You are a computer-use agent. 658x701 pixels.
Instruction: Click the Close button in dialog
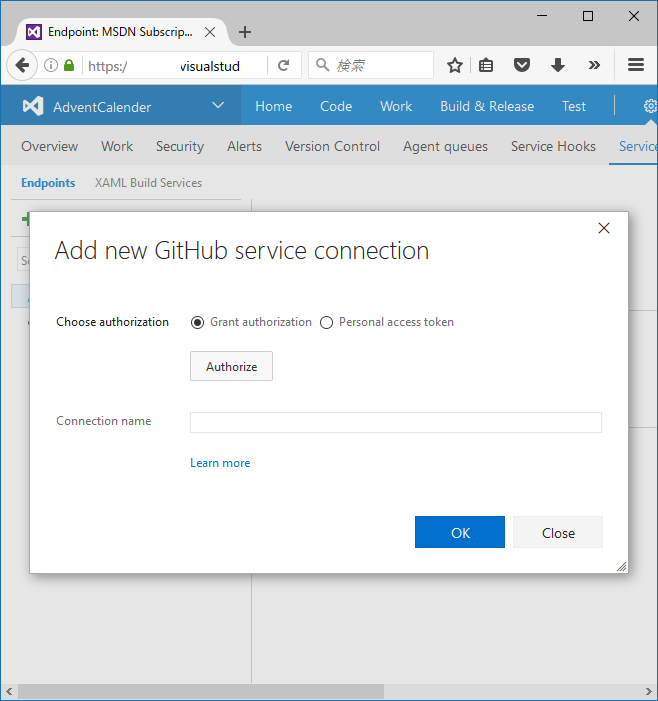(557, 532)
